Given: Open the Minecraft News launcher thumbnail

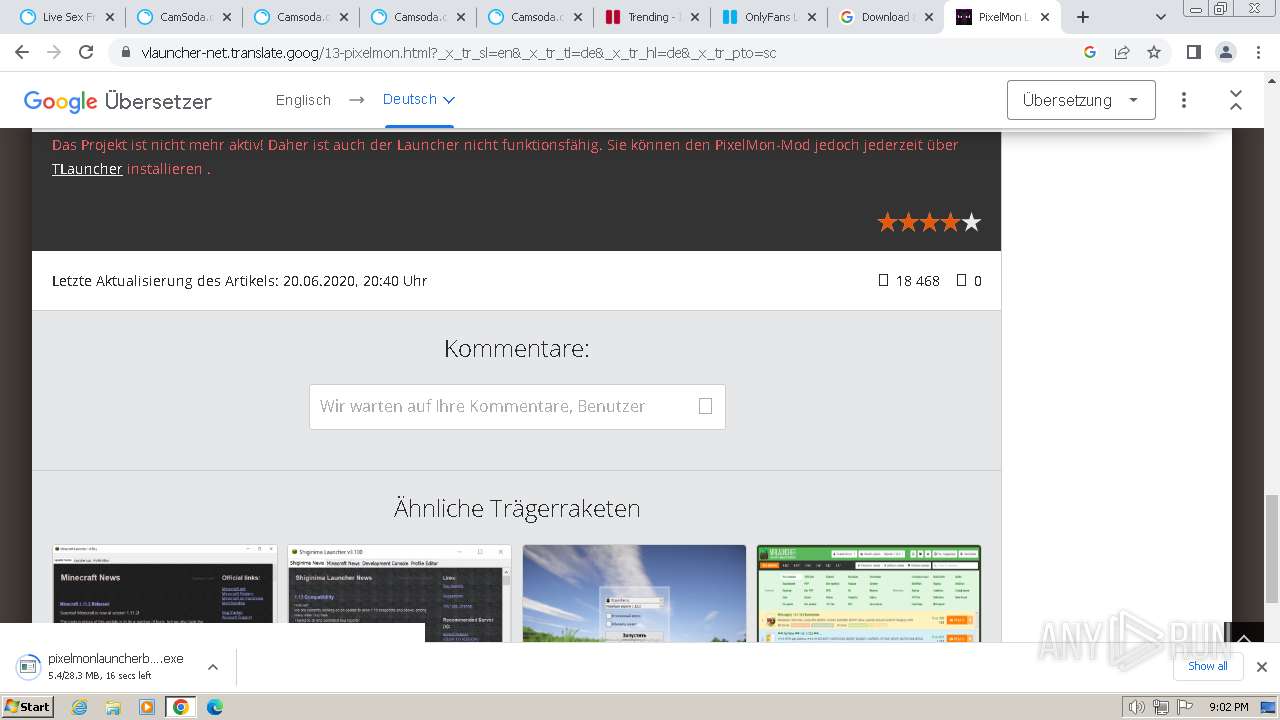Looking at the screenshot, I should pos(165,593).
